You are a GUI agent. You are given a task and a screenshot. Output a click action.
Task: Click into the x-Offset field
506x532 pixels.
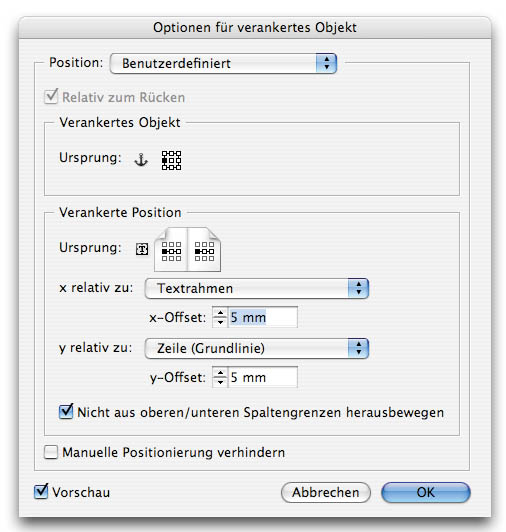pos(263,317)
